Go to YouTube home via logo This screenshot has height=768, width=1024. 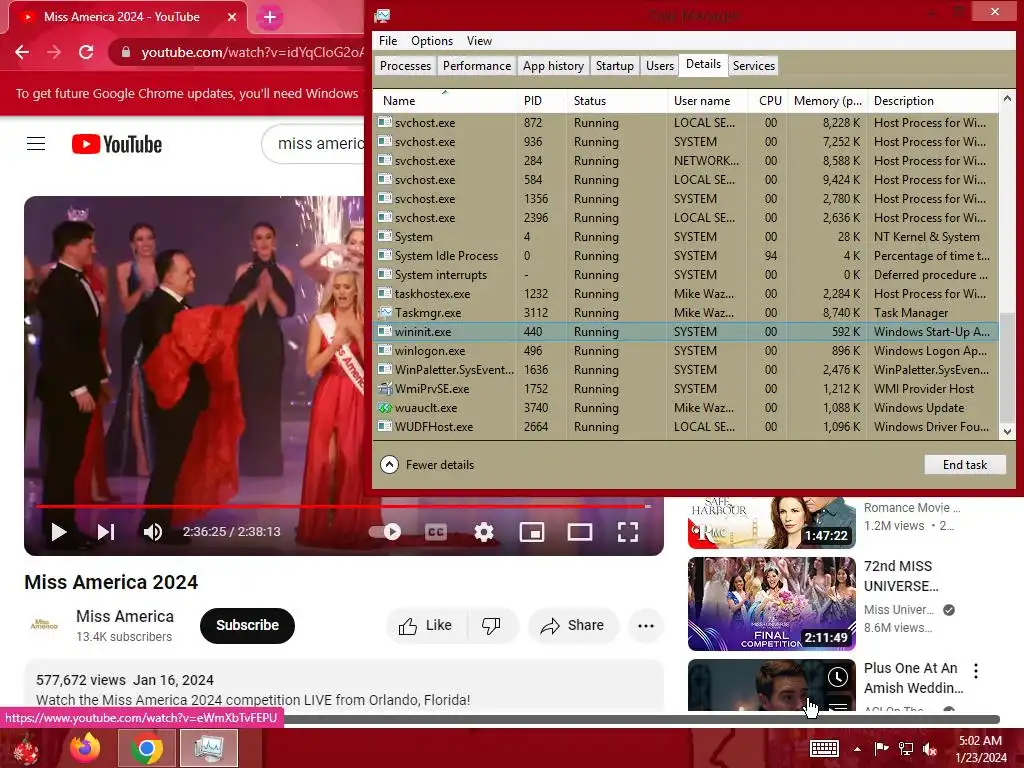click(117, 144)
